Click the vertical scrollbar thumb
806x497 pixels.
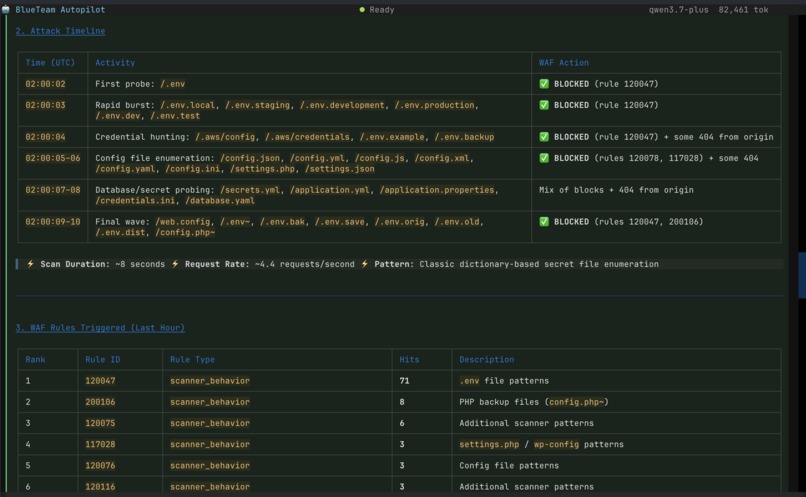pyautogui.click(x=802, y=275)
